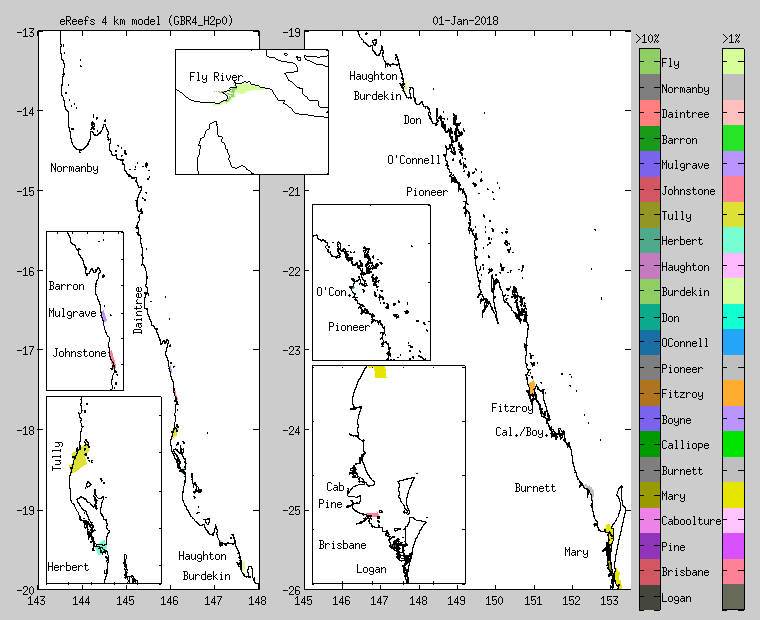Click the Barron >1% green swatch
The width and height of the screenshot is (760, 620).
pyautogui.click(x=733, y=140)
